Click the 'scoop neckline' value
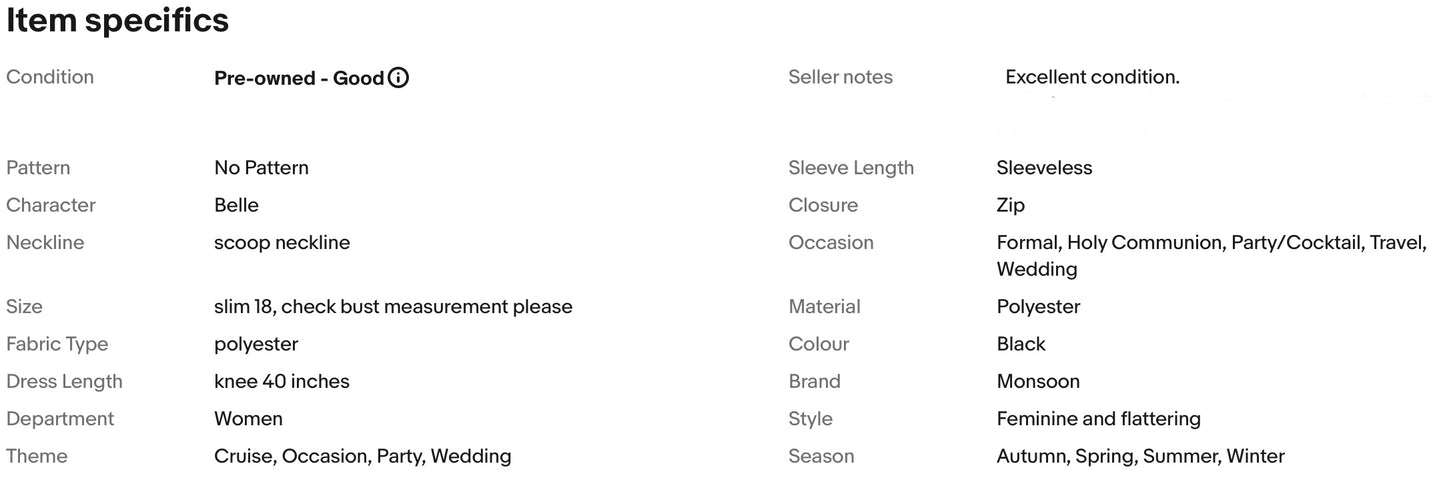Viewport: 1445px width, 484px height. point(282,243)
